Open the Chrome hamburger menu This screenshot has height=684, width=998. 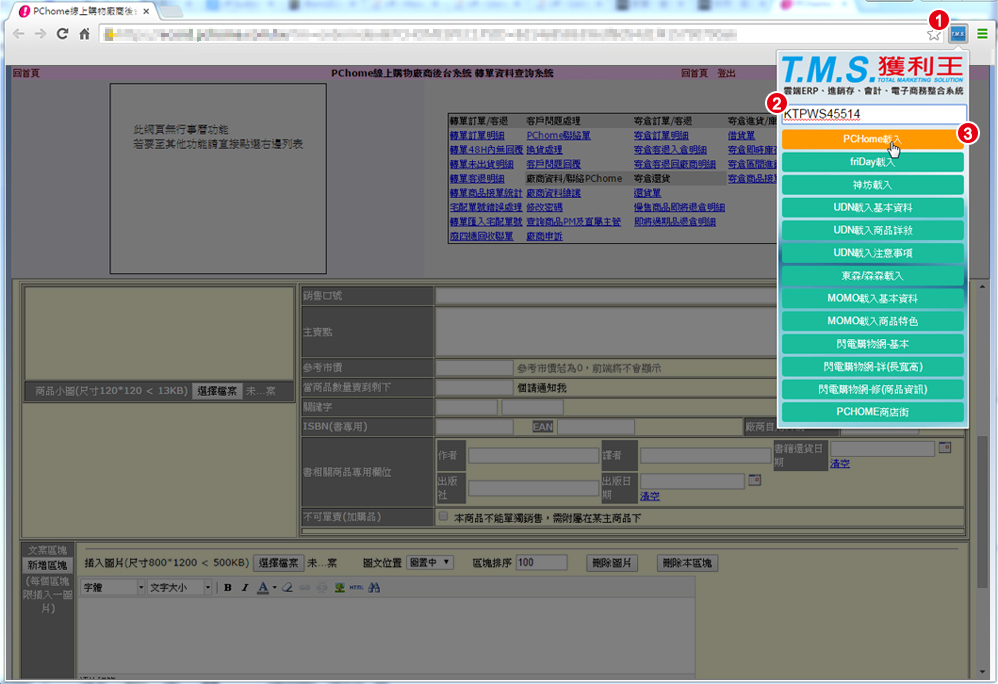(x=983, y=34)
